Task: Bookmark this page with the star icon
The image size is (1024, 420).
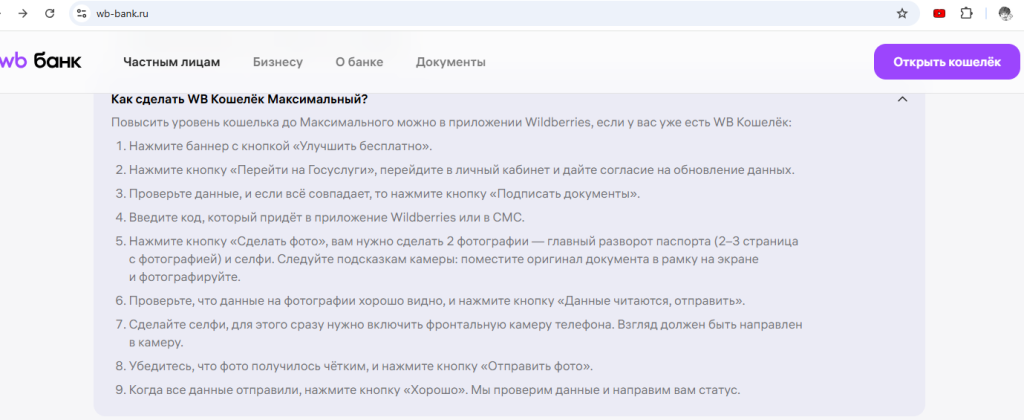Action: (x=902, y=13)
